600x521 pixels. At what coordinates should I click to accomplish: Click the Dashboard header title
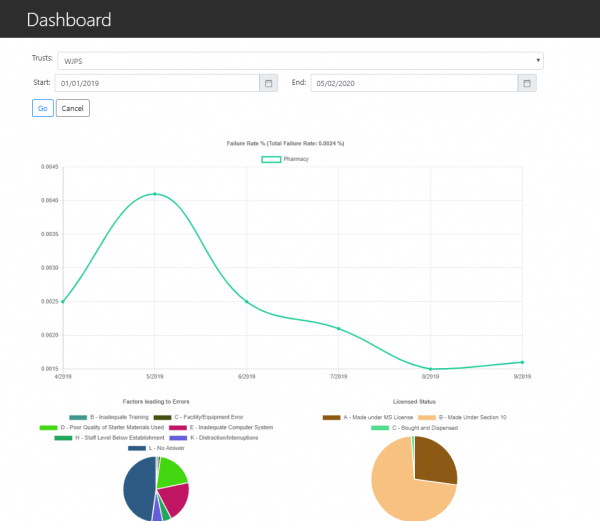pos(69,19)
